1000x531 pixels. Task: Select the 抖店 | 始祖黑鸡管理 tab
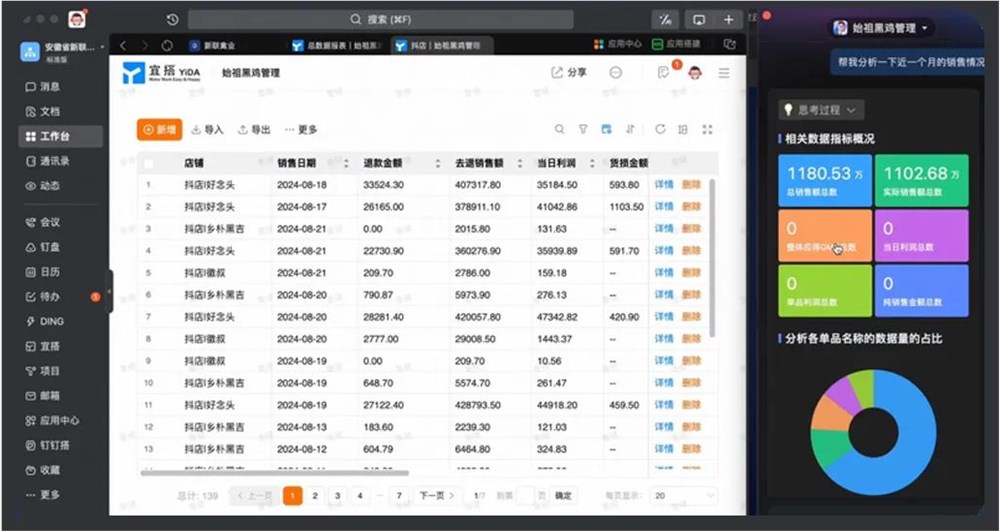(440, 45)
